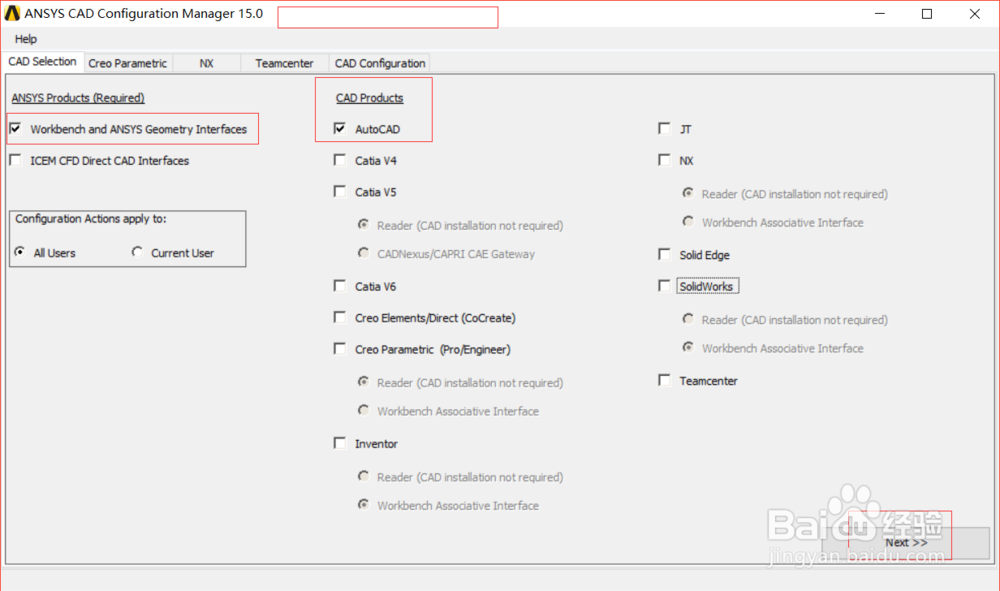Choose Reader option under Creo Parametric
The width and height of the screenshot is (1000, 591).
point(364,382)
